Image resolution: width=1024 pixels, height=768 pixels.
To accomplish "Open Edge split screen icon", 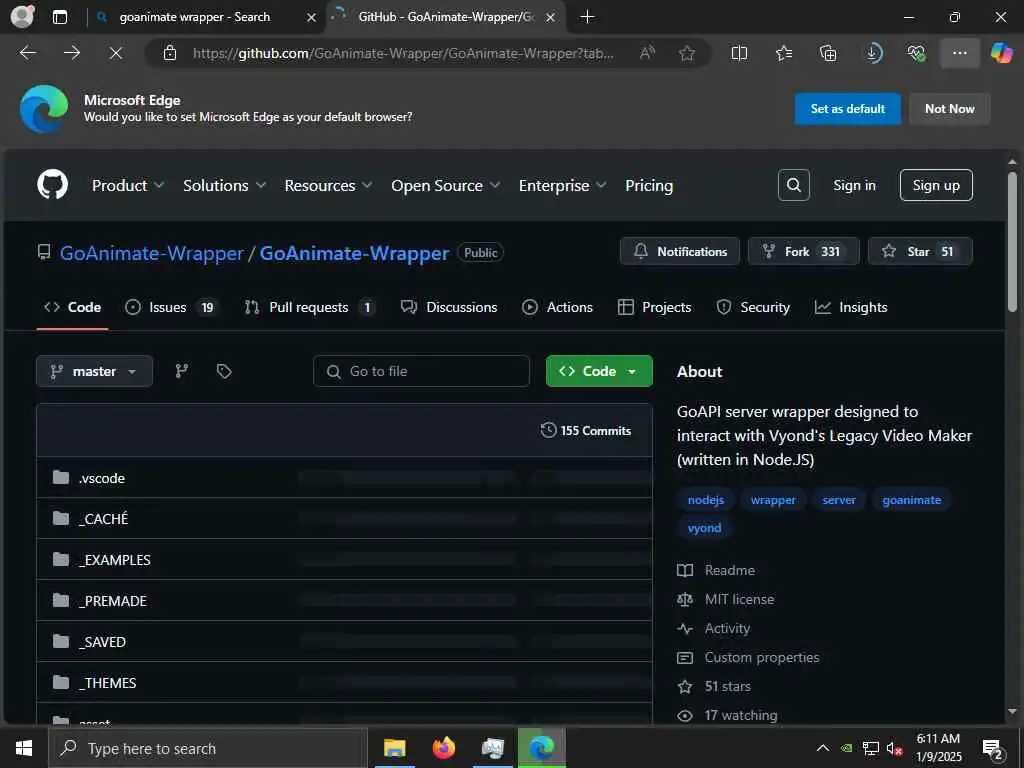I will tap(739, 53).
